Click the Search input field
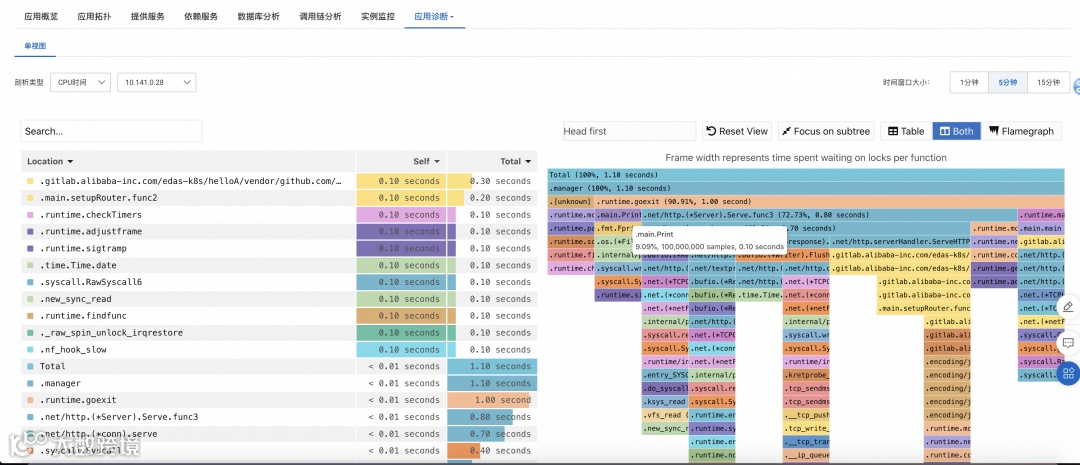Image resolution: width=1080 pixels, height=465 pixels. [x=111, y=131]
